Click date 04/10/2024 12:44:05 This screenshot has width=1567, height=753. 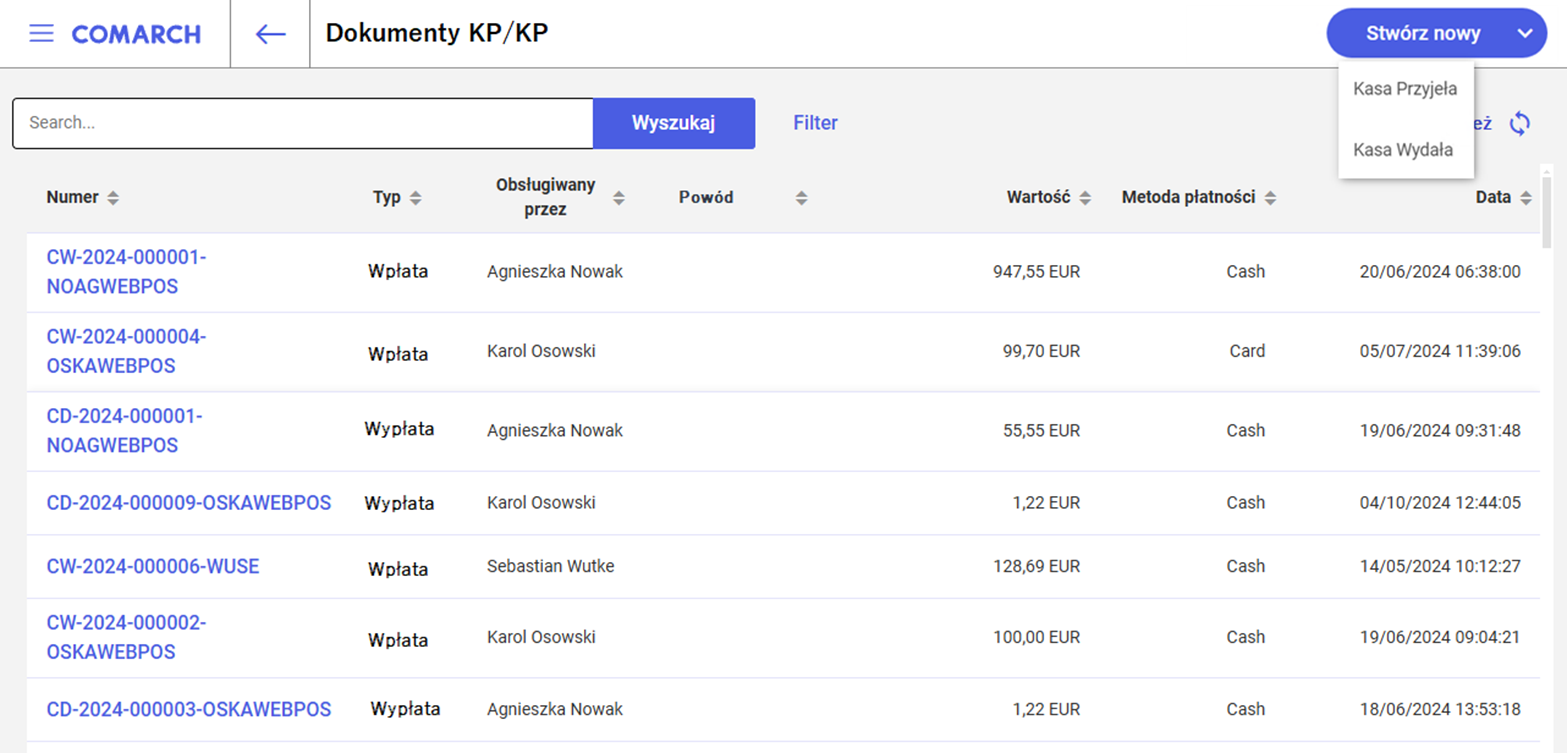point(1440,503)
